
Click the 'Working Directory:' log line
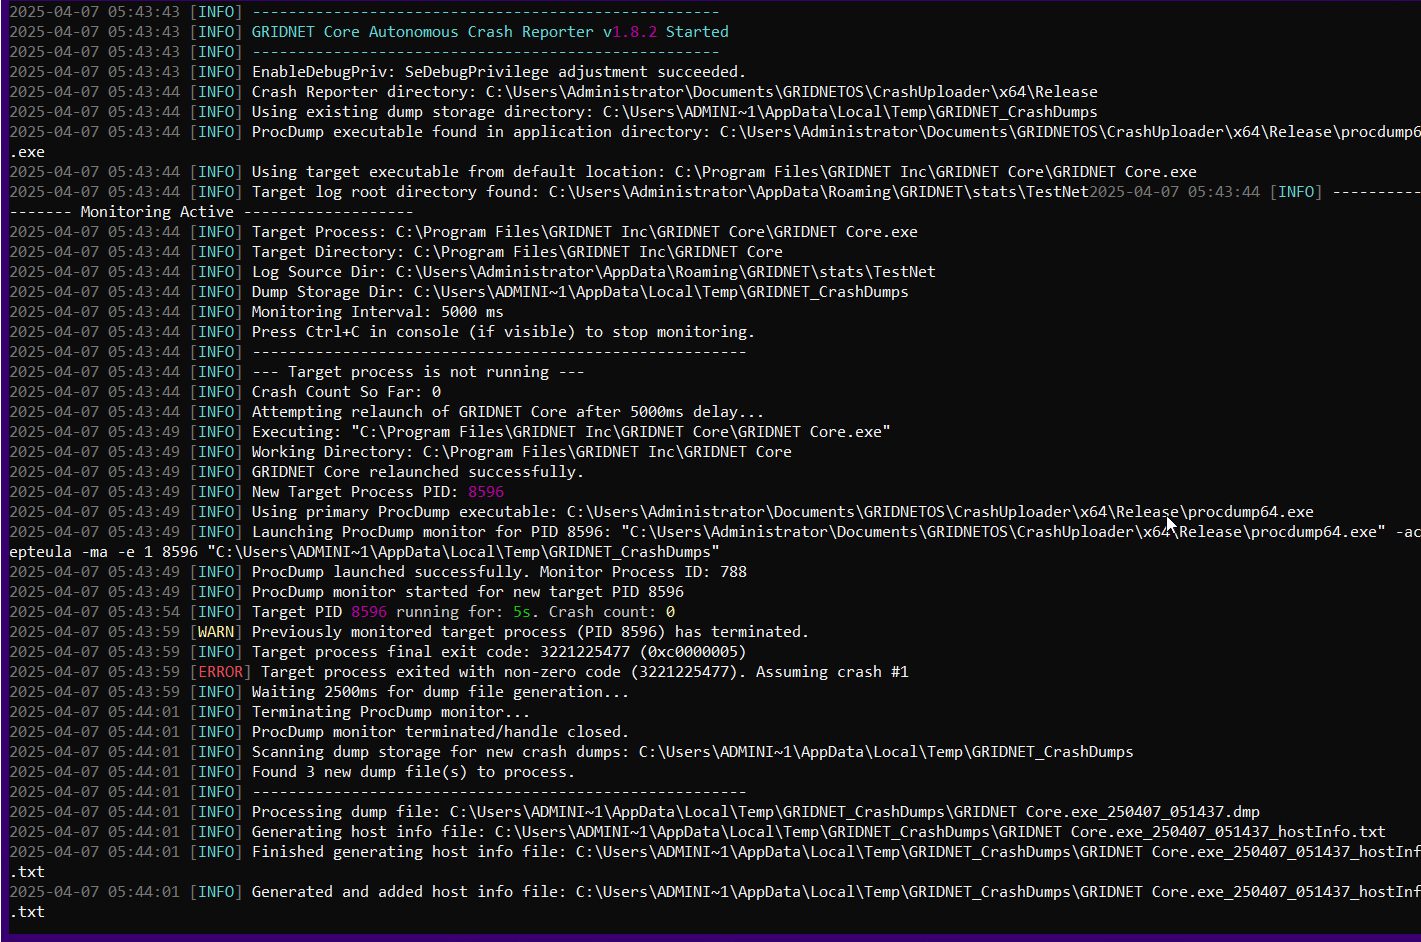click(x=522, y=452)
